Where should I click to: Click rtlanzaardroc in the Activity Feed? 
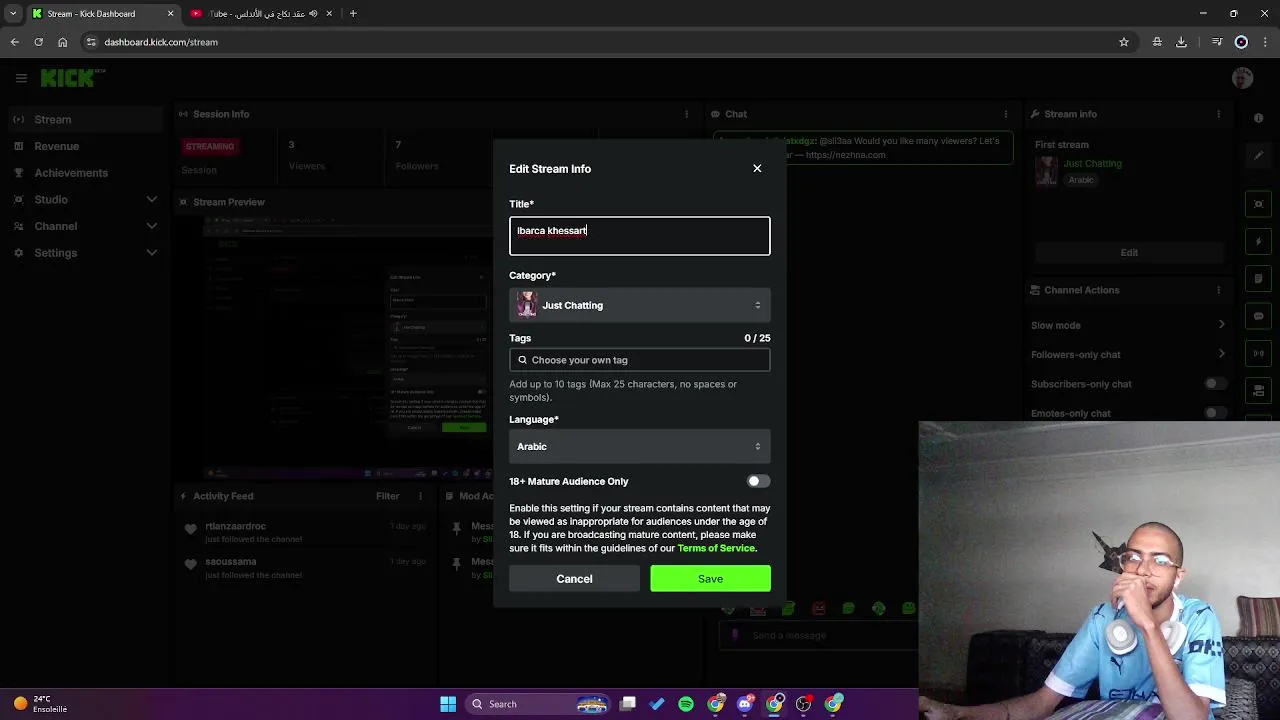coord(235,526)
